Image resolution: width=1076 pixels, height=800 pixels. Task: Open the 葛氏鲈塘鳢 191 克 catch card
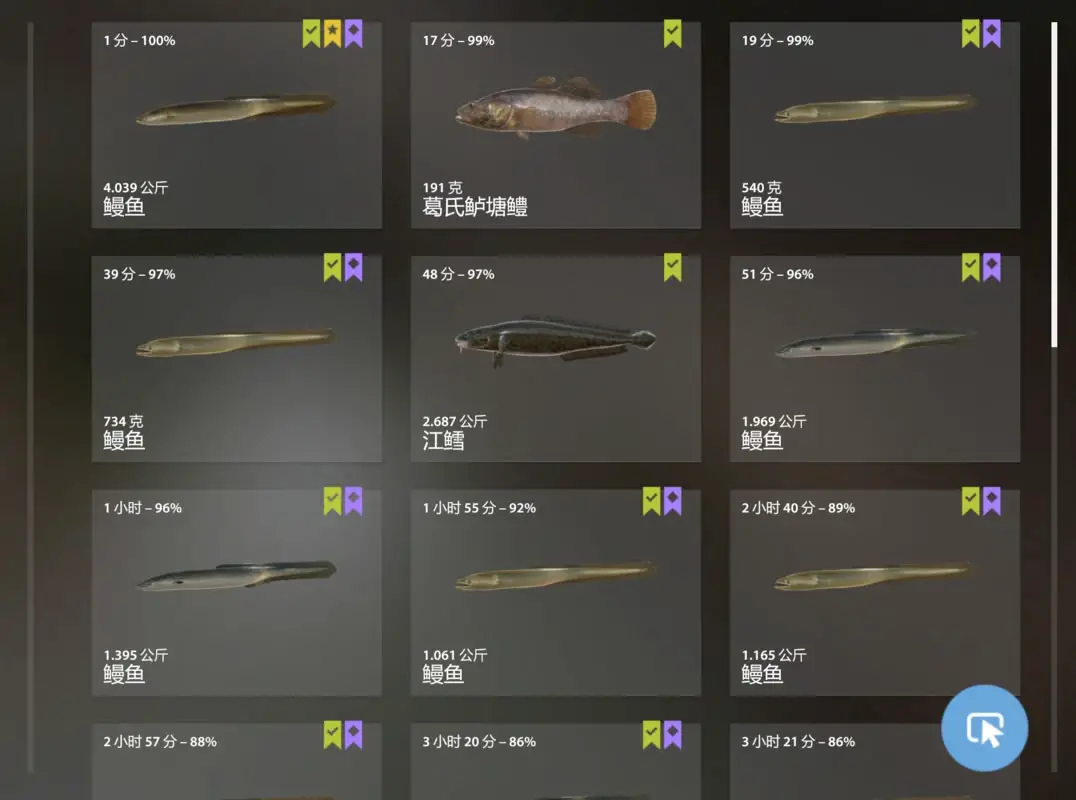point(556,125)
